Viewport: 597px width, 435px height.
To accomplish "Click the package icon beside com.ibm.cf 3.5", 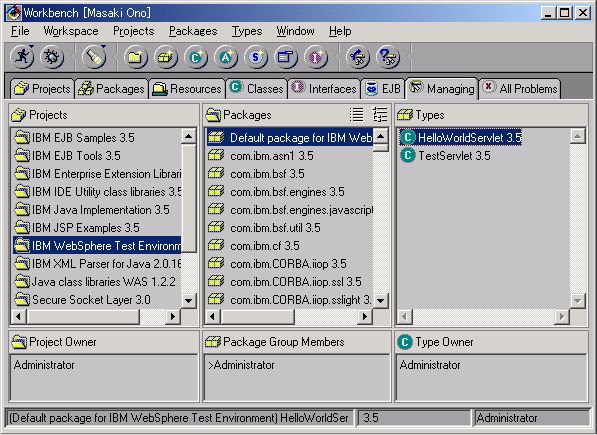I will tap(216, 245).
